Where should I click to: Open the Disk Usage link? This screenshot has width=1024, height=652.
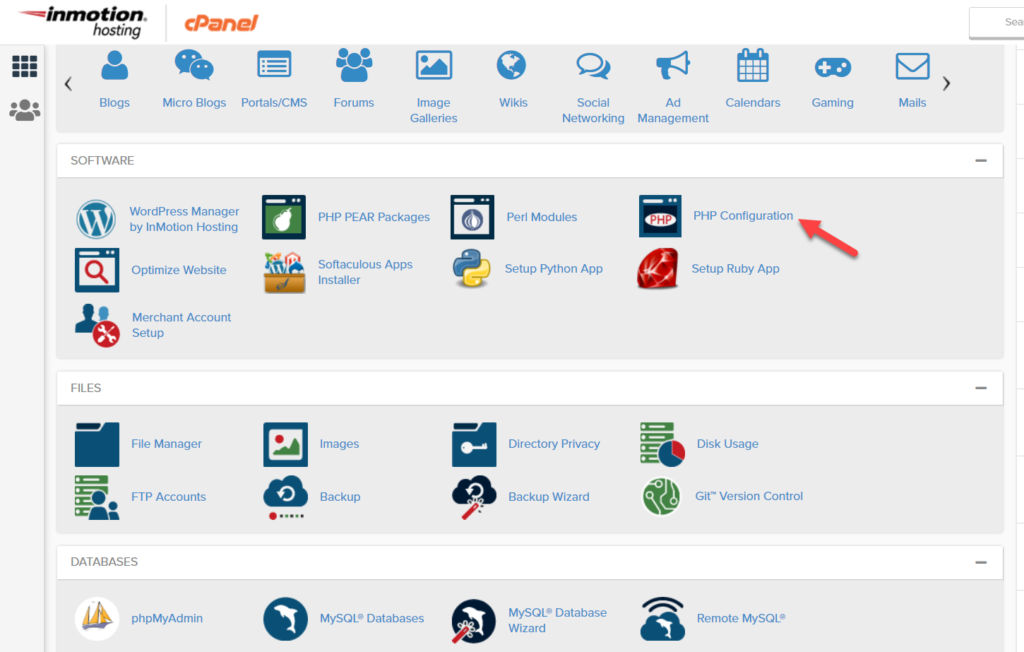[728, 444]
